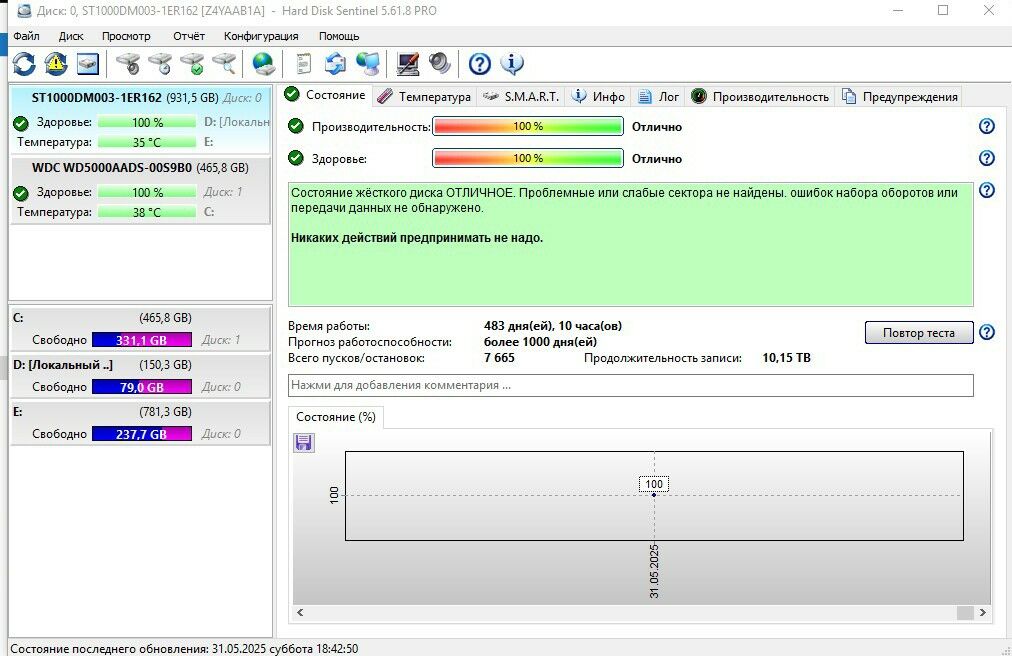This screenshot has width=1012, height=656.
Task: Click the health check icon of WDC WD5000AADS disk
Action: tap(21, 193)
